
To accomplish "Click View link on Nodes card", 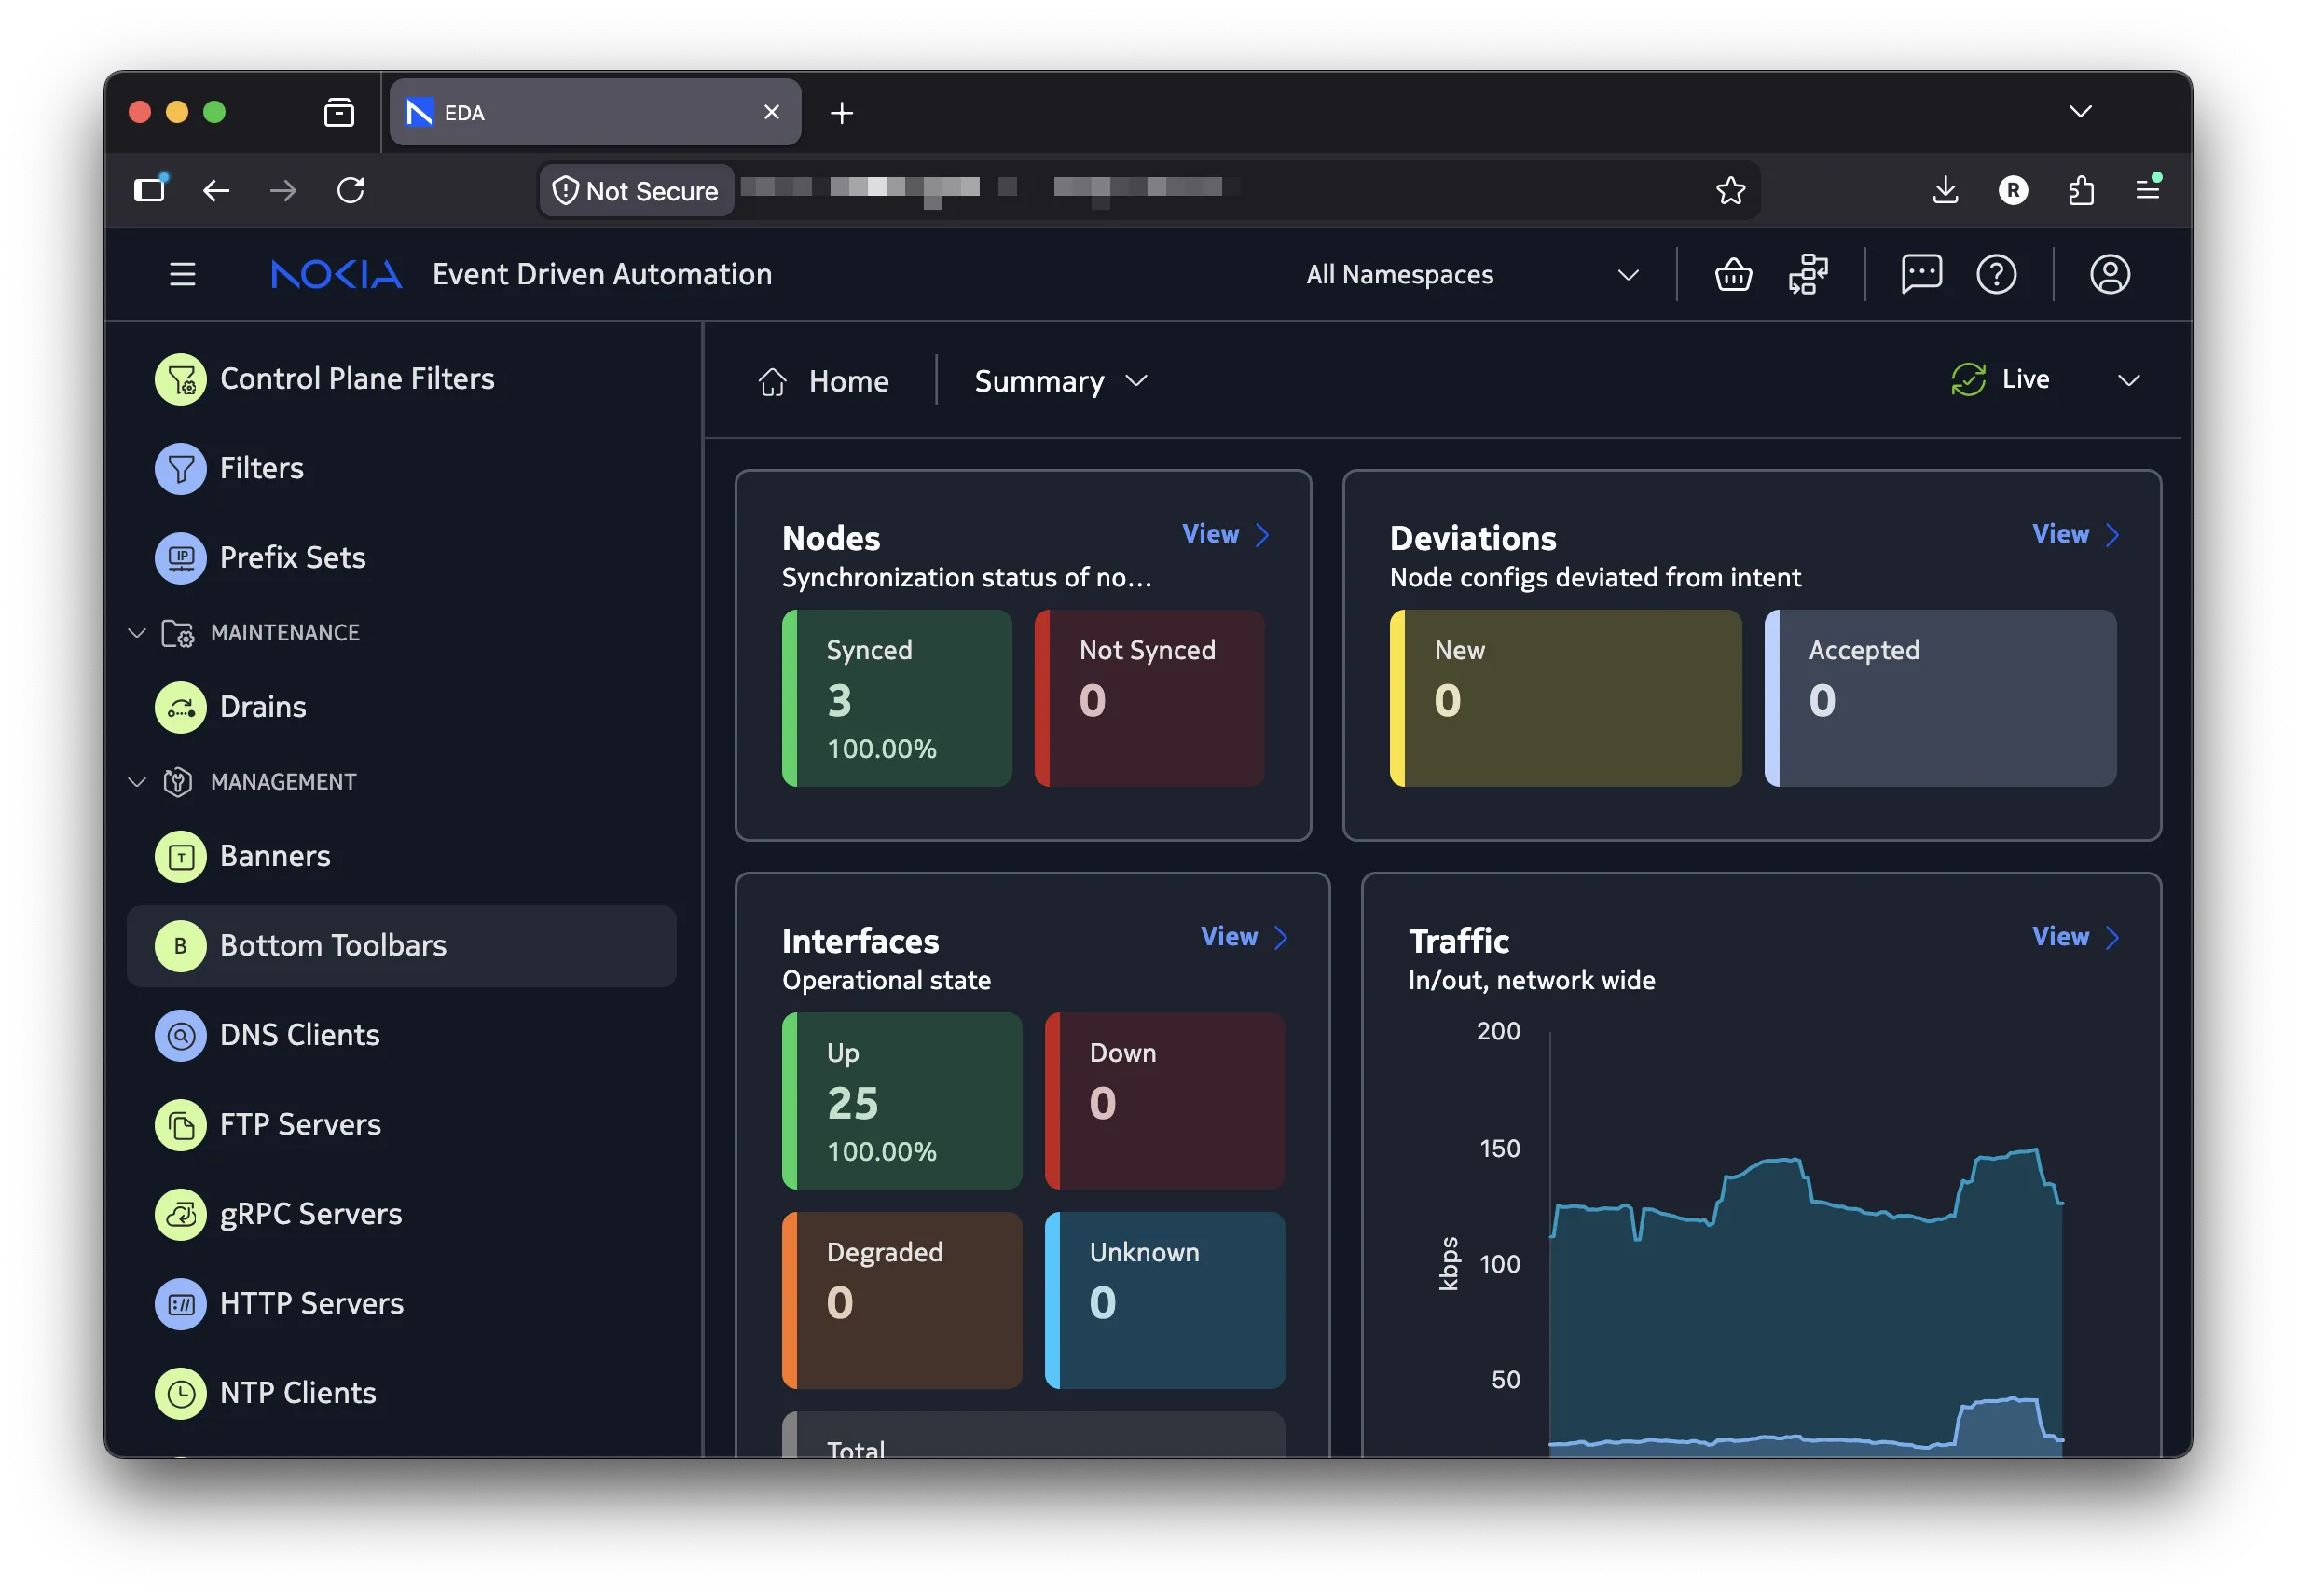I will coord(1225,534).
